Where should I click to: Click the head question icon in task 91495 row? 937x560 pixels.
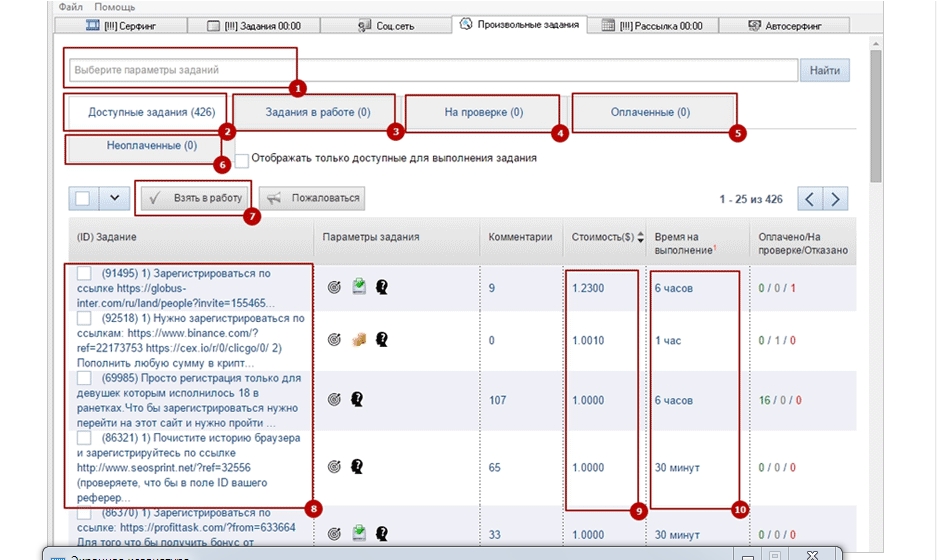pyautogui.click(x=381, y=287)
